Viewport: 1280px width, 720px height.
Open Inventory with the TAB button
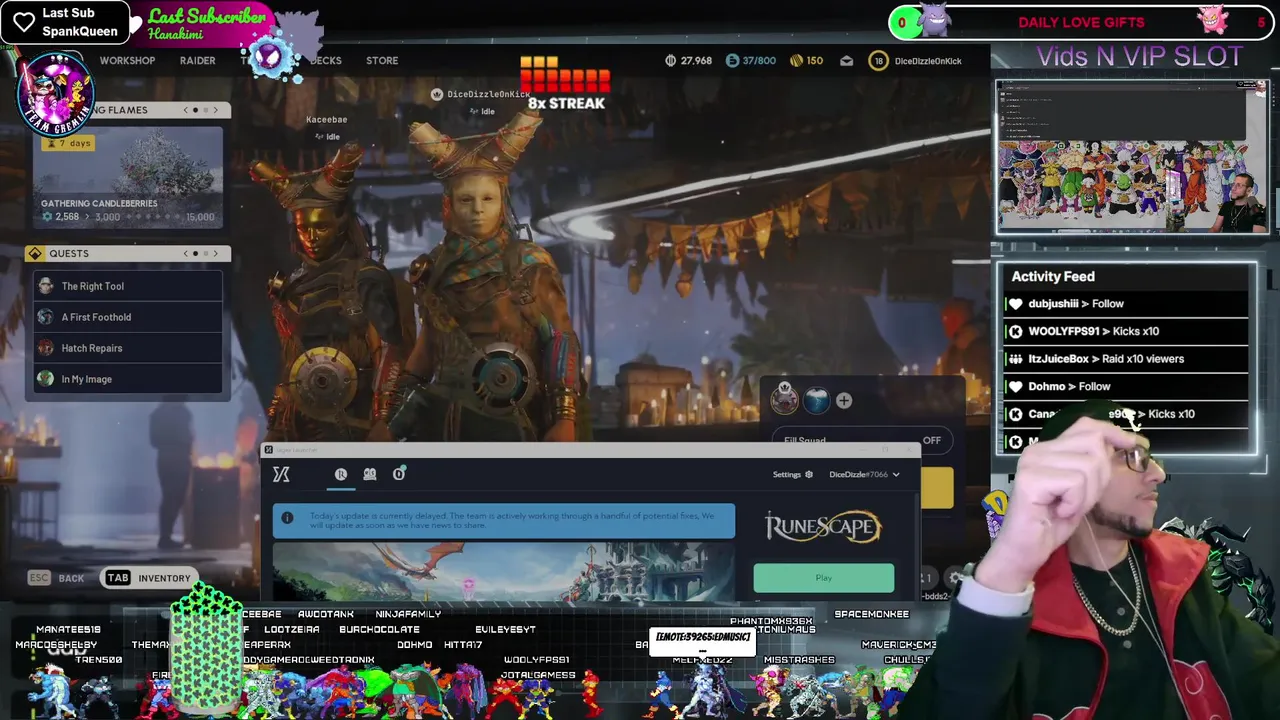point(148,578)
